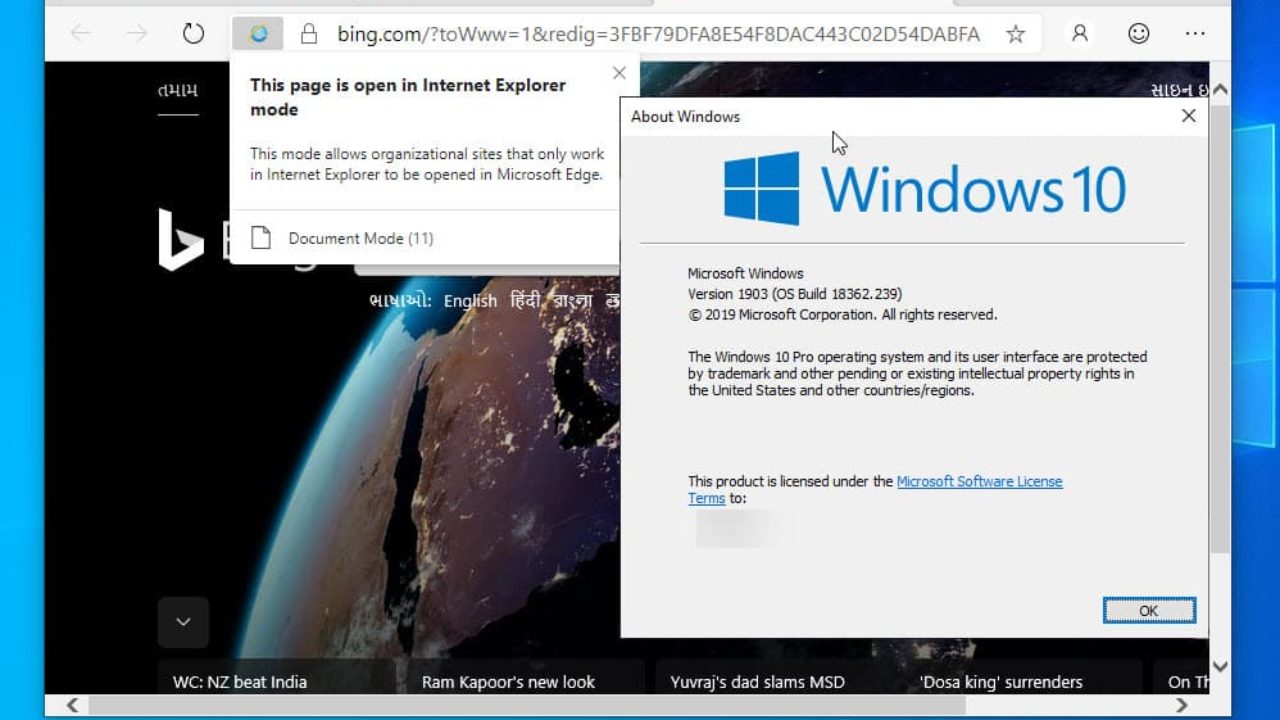Open the user profile icon
1280x720 pixels.
pos(1080,34)
